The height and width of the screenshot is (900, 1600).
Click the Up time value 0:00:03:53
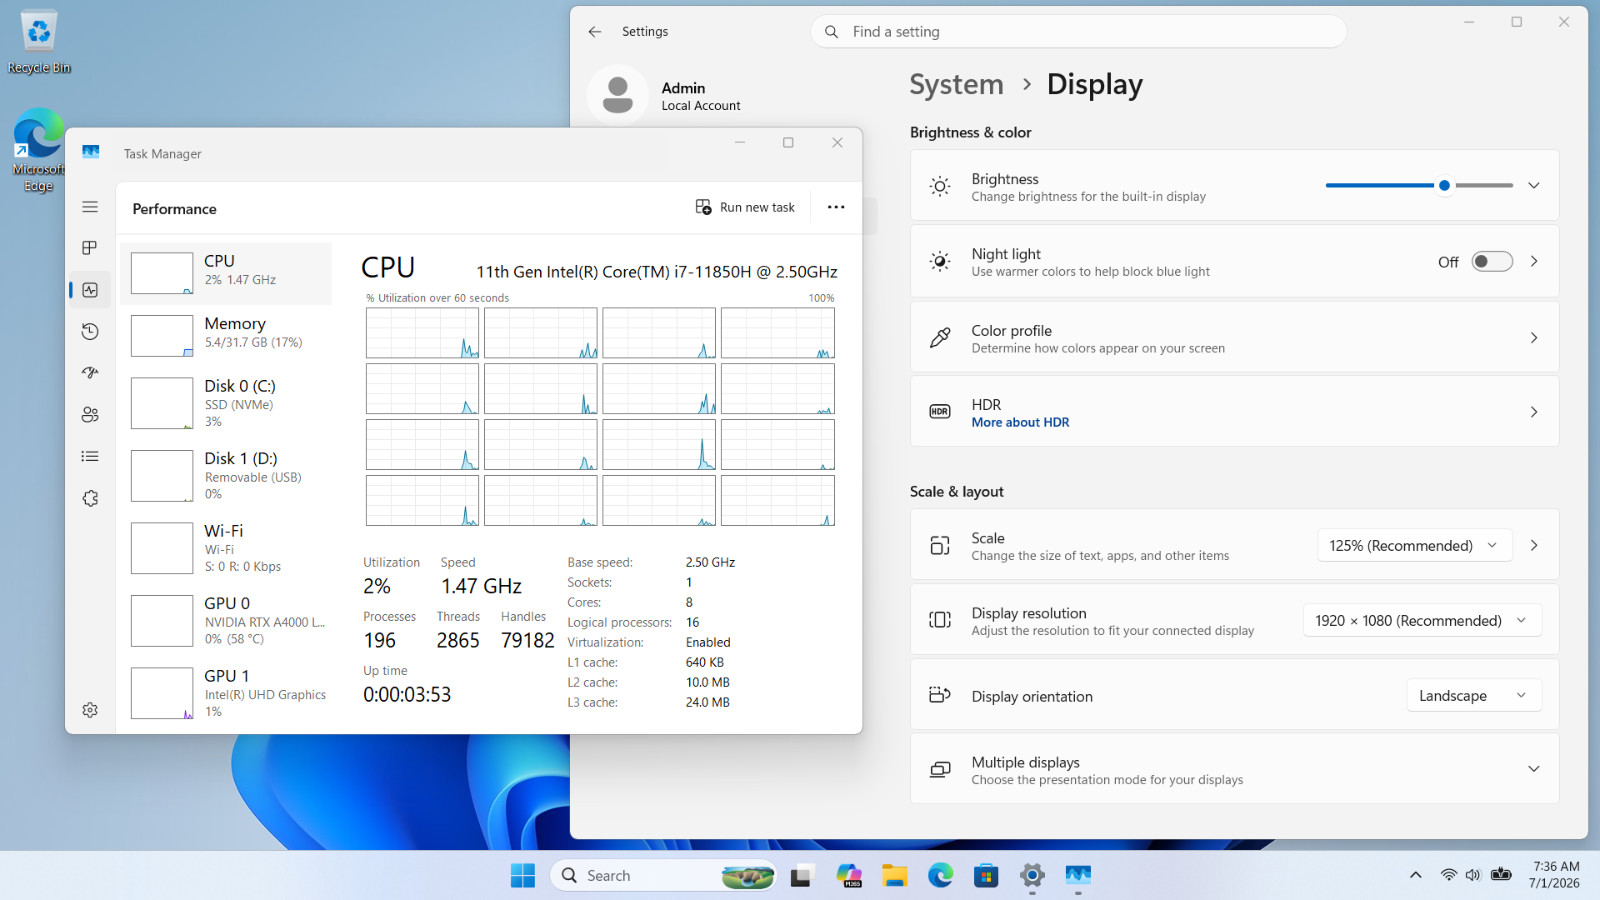[407, 695]
